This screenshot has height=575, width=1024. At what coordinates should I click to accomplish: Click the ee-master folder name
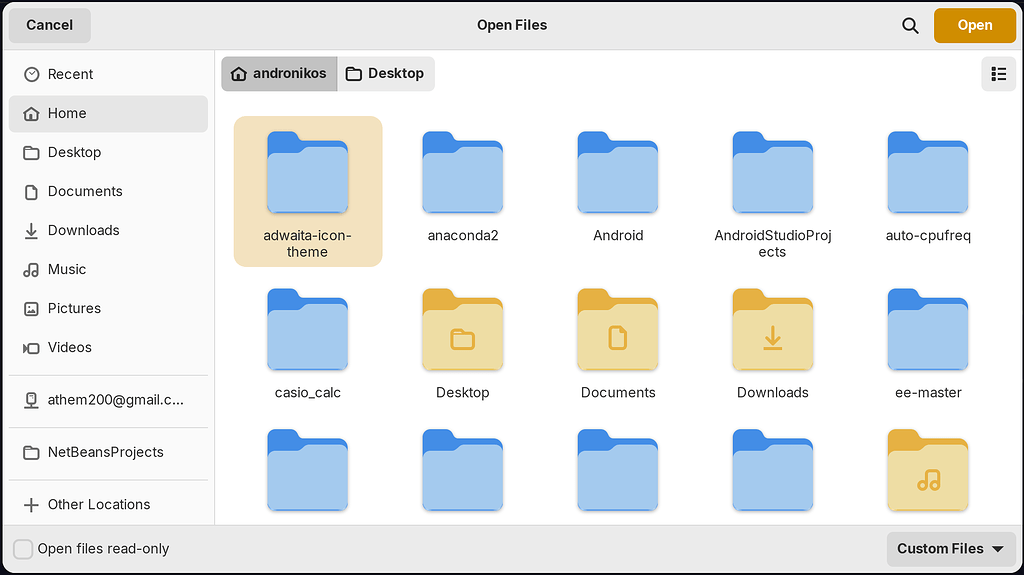coord(928,393)
